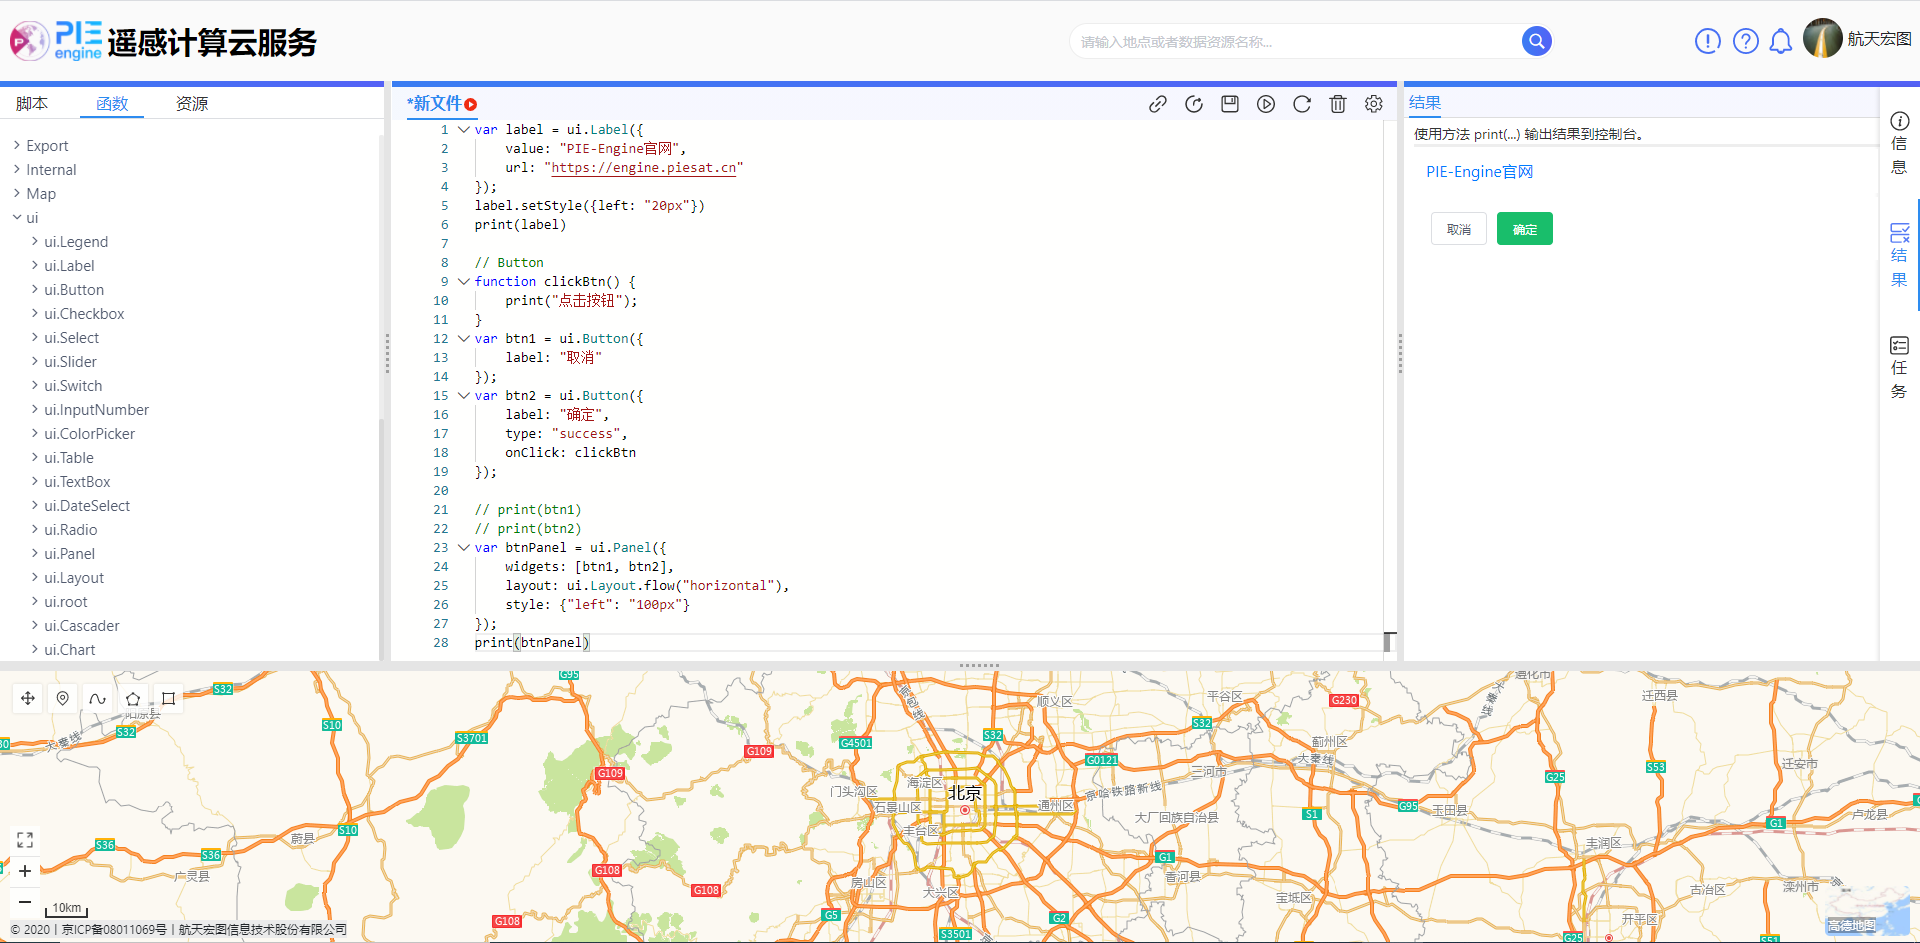Expand the ui.Button function entry

[35, 290]
